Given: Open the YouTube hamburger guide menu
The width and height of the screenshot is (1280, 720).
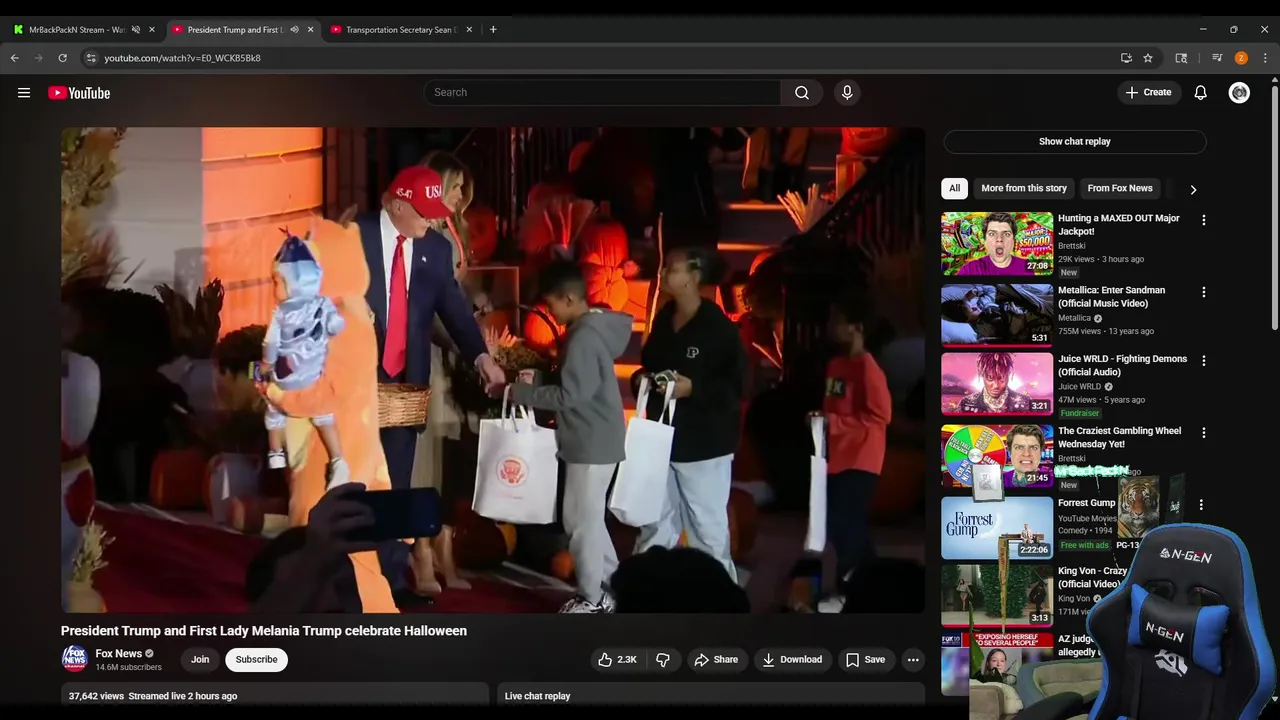Looking at the screenshot, I should 24,93.
